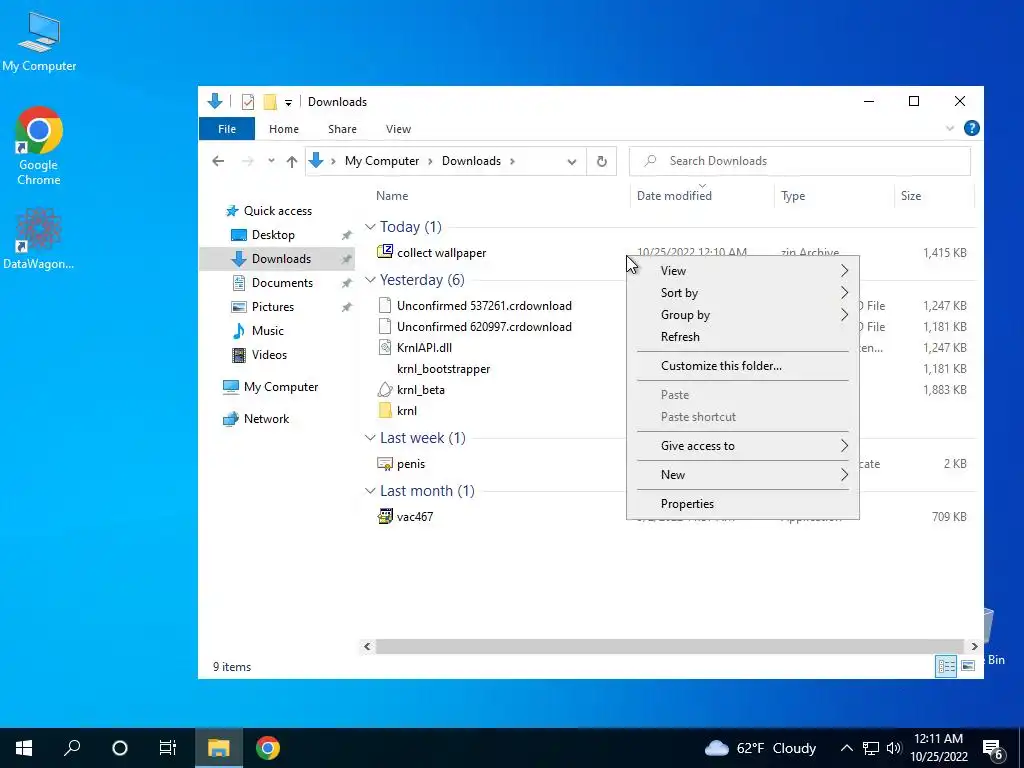Open the recent locations dropdown arrow
1024x768 pixels.
click(271, 161)
